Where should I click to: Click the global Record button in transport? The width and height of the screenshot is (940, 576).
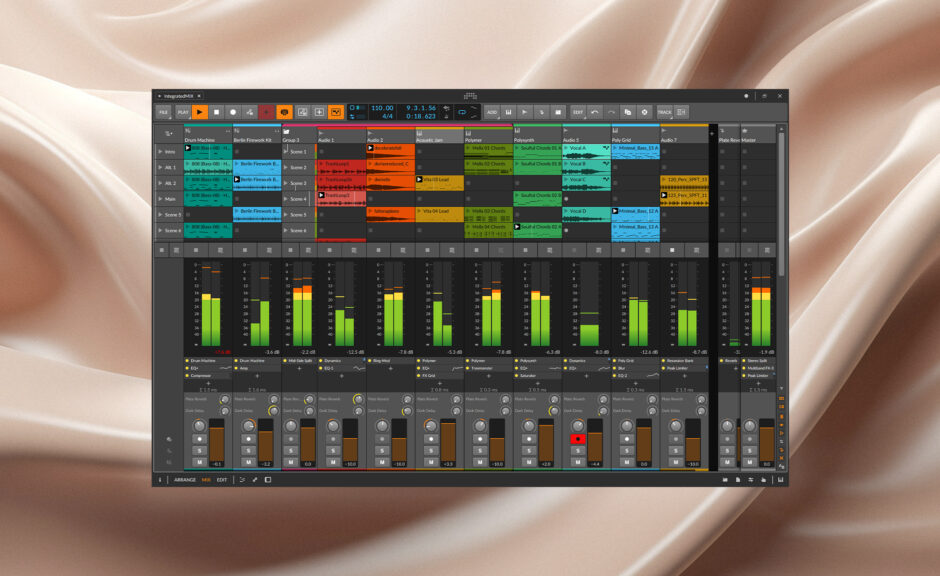[233, 112]
